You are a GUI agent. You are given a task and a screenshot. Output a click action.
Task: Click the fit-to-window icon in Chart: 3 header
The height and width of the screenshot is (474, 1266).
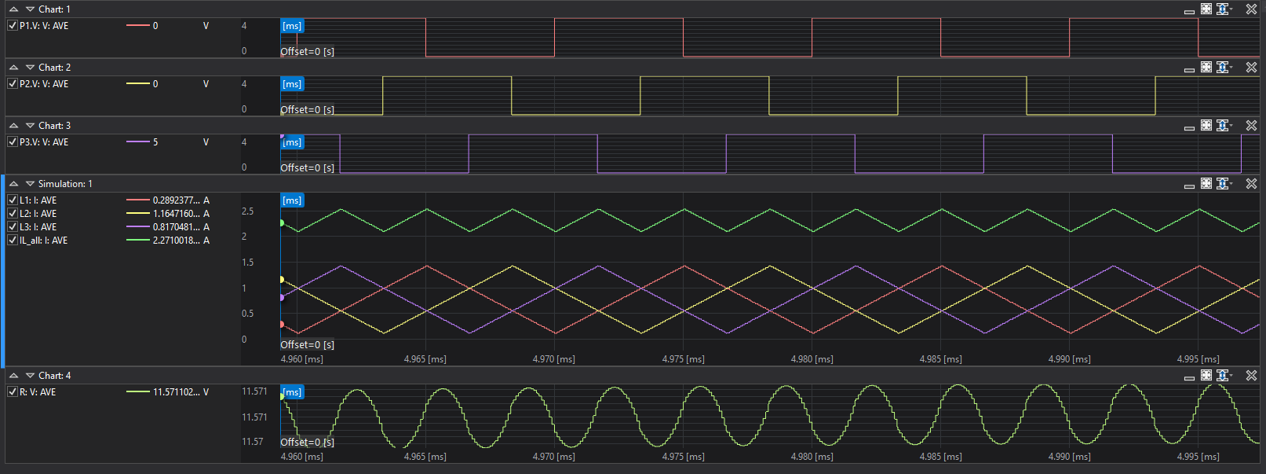[1206, 126]
